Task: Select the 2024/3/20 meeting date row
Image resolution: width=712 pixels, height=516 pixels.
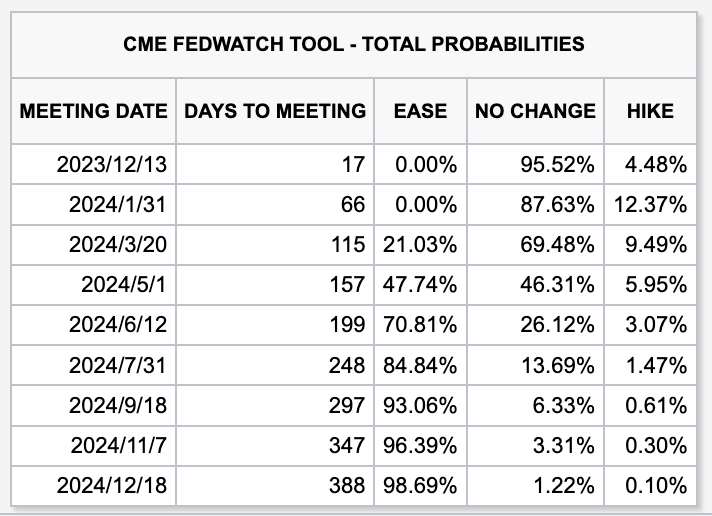Action: tap(118, 244)
